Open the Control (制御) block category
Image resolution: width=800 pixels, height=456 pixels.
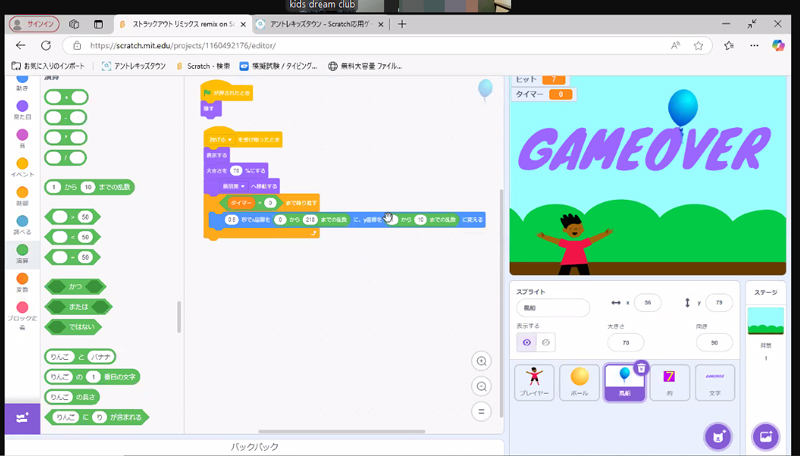(x=22, y=196)
